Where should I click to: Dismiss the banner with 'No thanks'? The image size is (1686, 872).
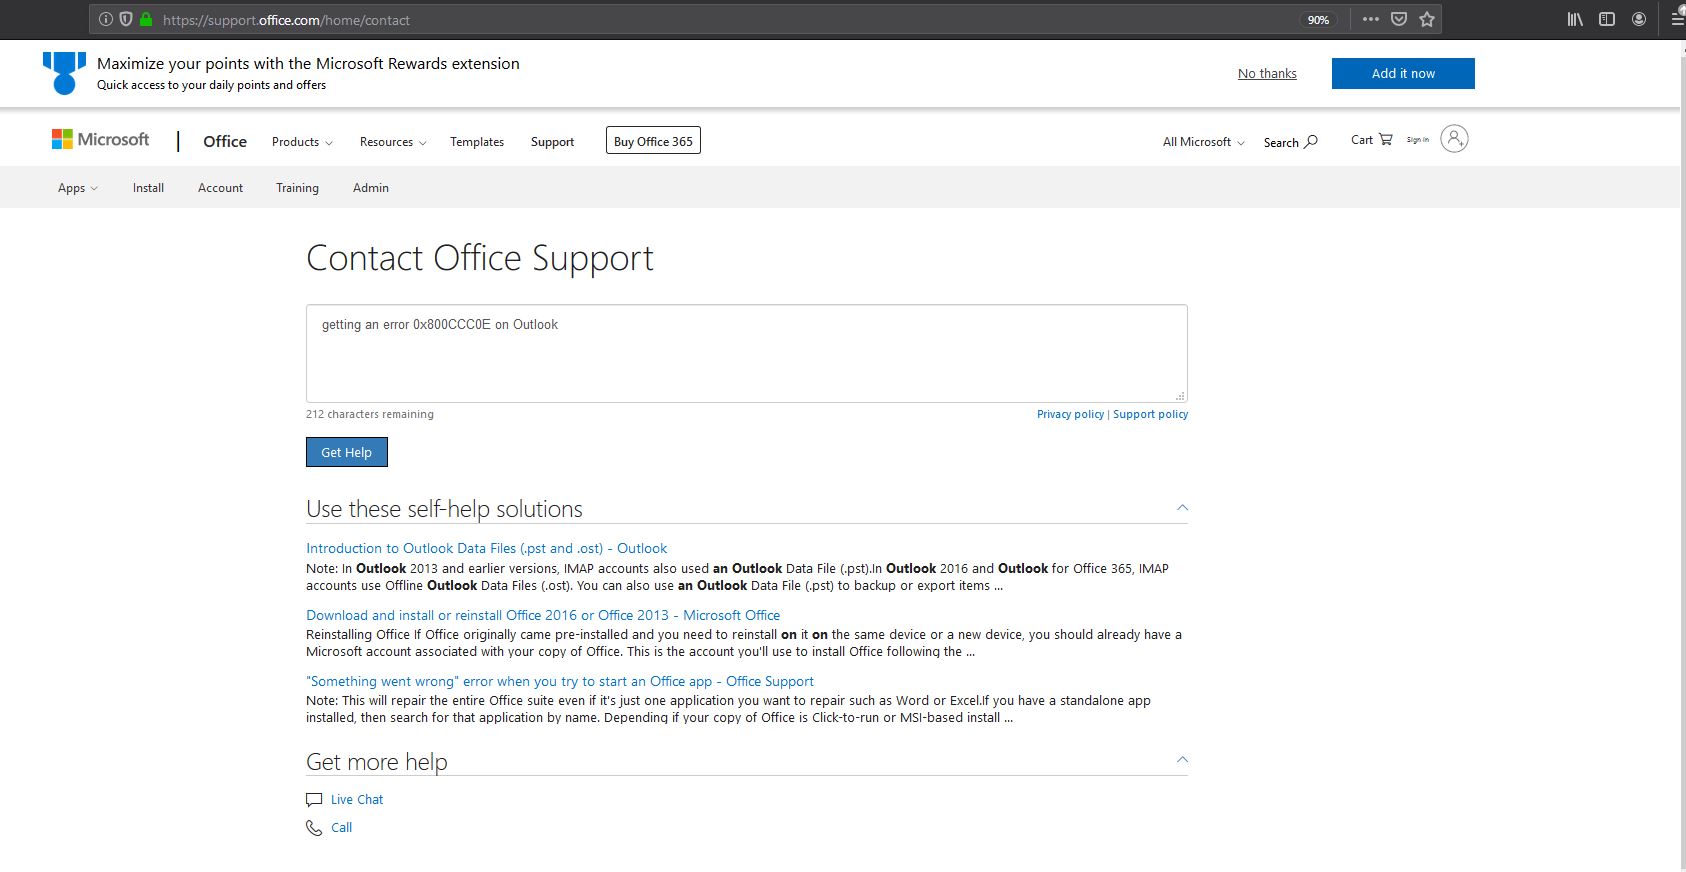(x=1267, y=73)
